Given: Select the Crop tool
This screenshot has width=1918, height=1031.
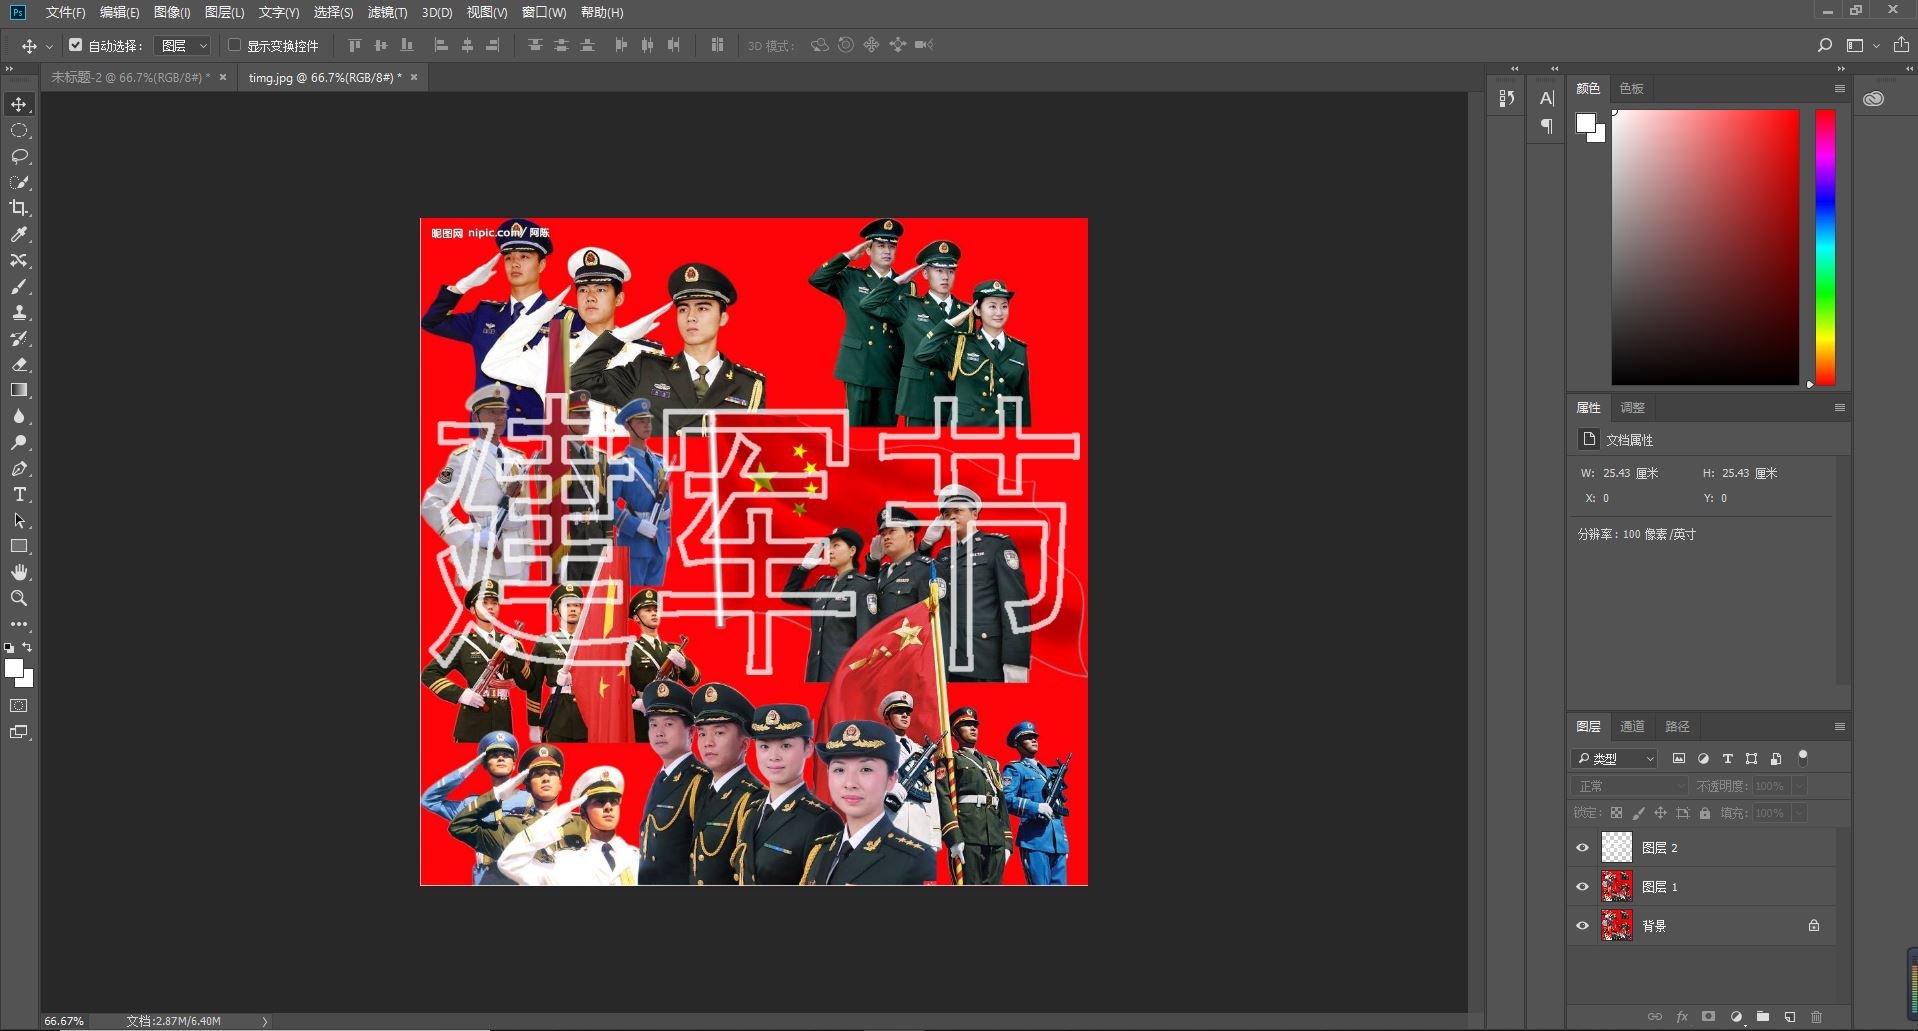Looking at the screenshot, I should [x=20, y=209].
